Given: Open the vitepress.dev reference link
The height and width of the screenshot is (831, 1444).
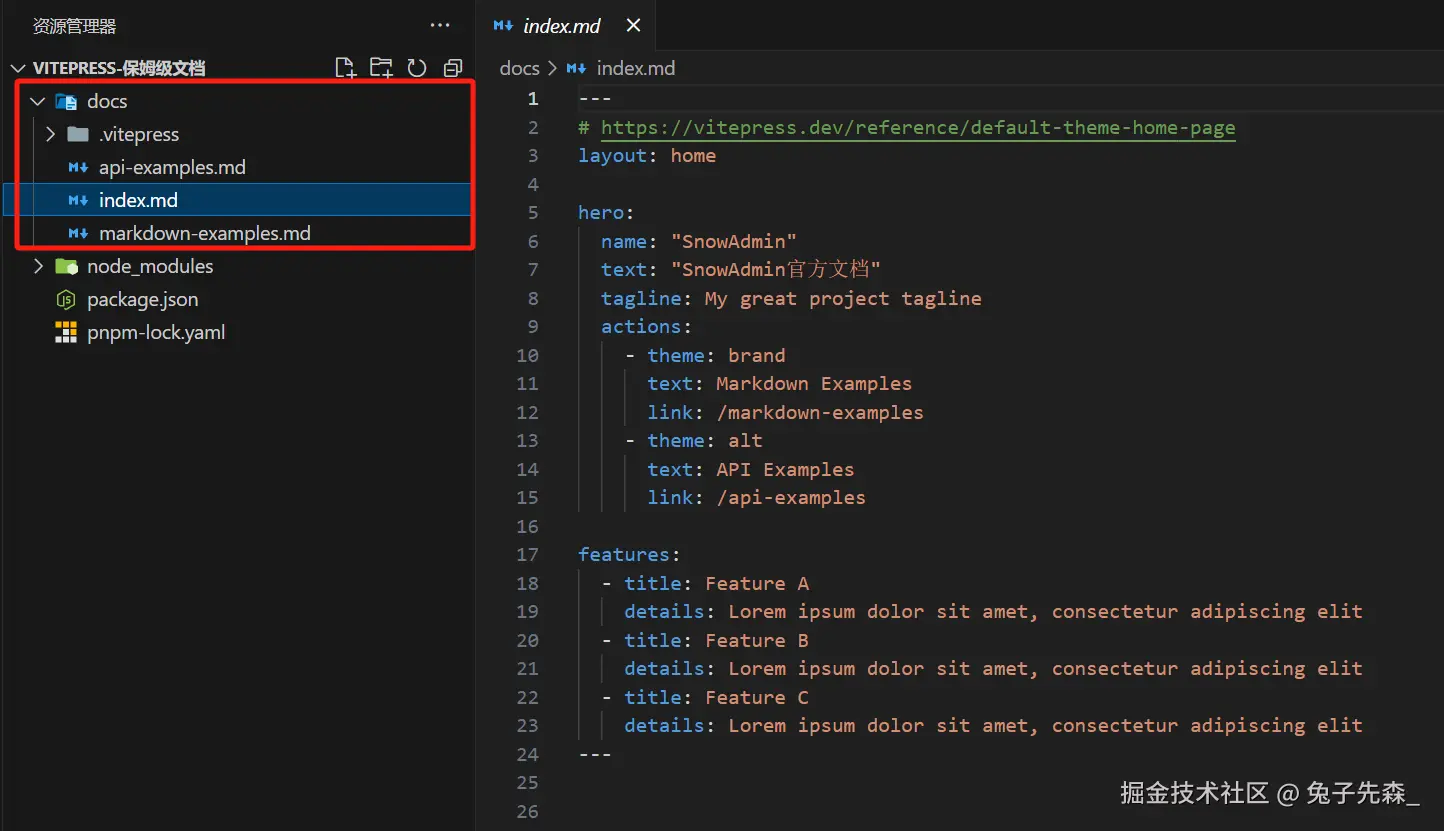Looking at the screenshot, I should [917, 127].
